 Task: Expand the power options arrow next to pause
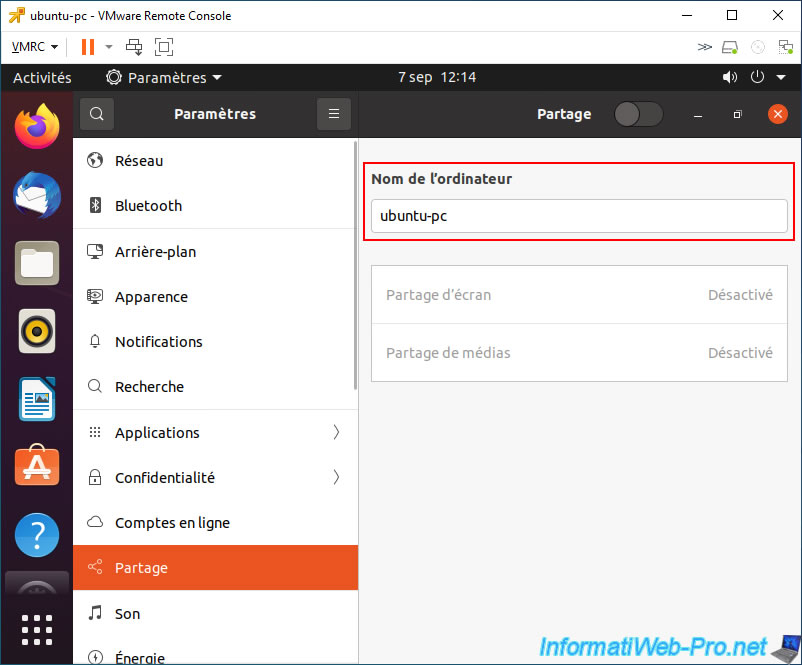pyautogui.click(x=108, y=47)
